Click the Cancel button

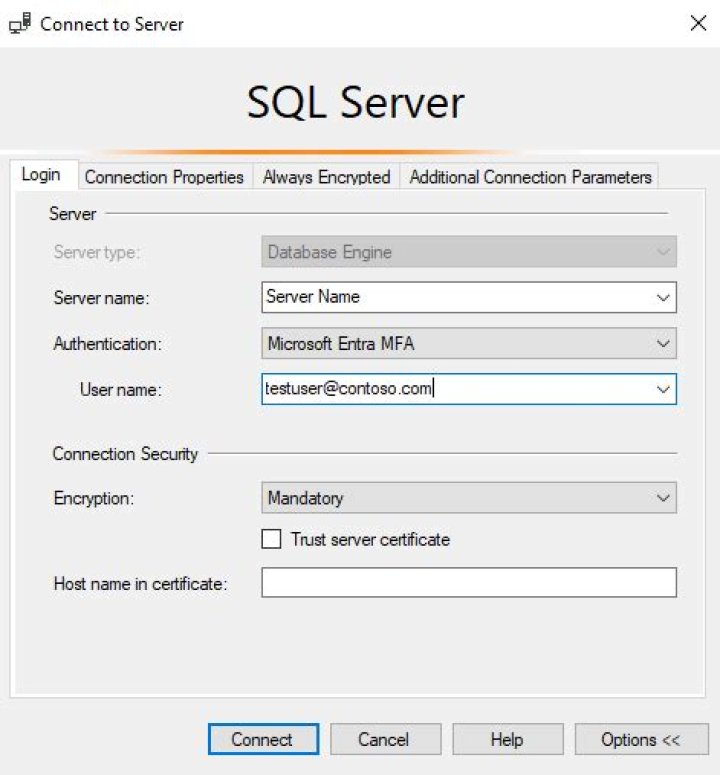pyautogui.click(x=383, y=740)
